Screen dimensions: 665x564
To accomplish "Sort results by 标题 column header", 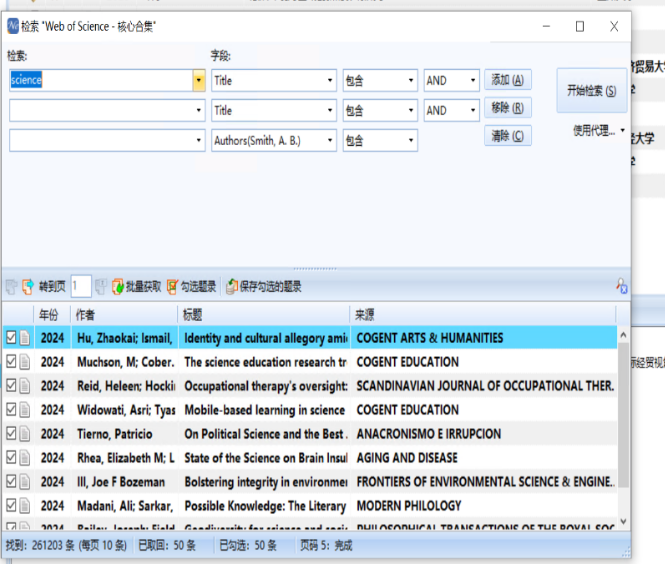I will 263,315.
